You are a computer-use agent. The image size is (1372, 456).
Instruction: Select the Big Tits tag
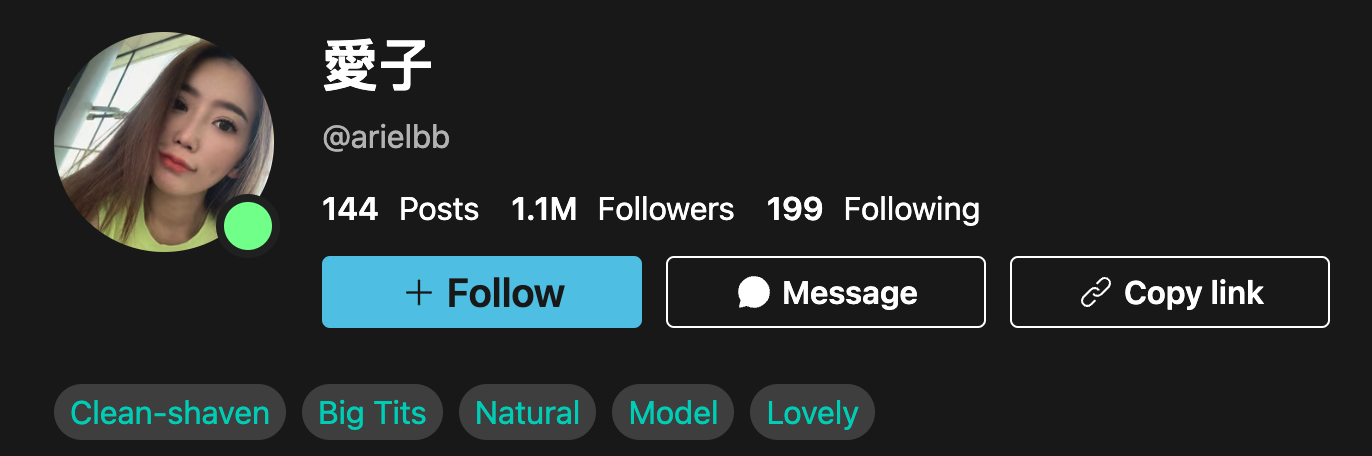372,412
